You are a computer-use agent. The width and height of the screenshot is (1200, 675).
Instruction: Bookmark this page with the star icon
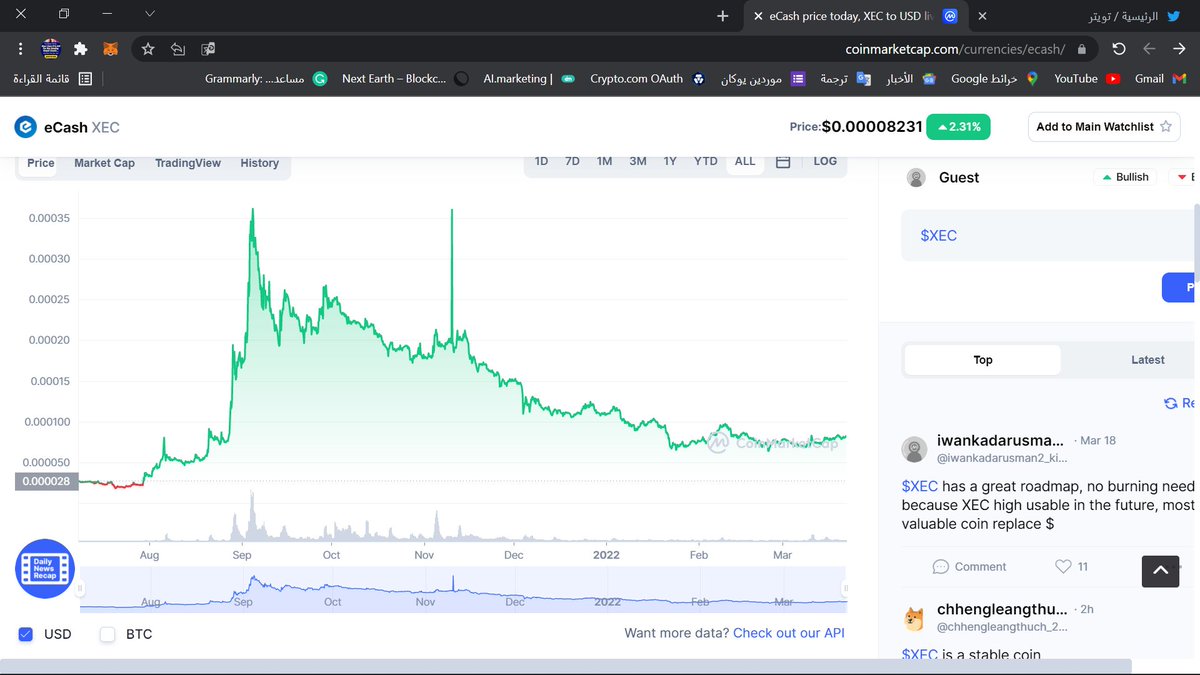(148, 48)
